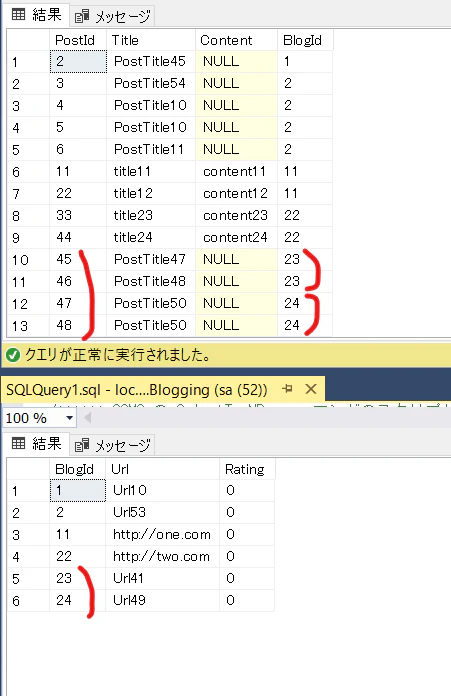
Task: Select the lower grid BlogId cell 23
Action: [78, 578]
